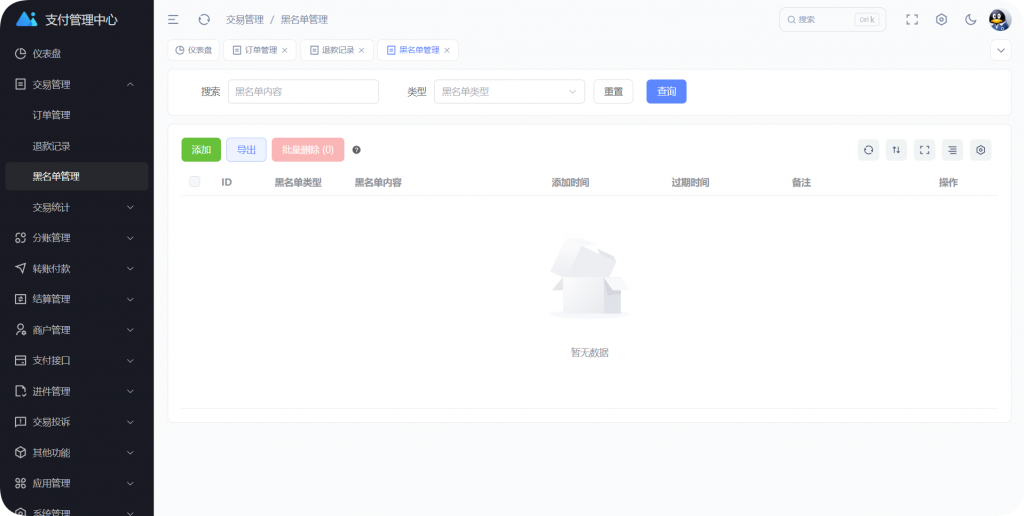Viewport: 1024px width, 516px height.
Task: Click the 添加时间 column header
Action: coord(570,182)
